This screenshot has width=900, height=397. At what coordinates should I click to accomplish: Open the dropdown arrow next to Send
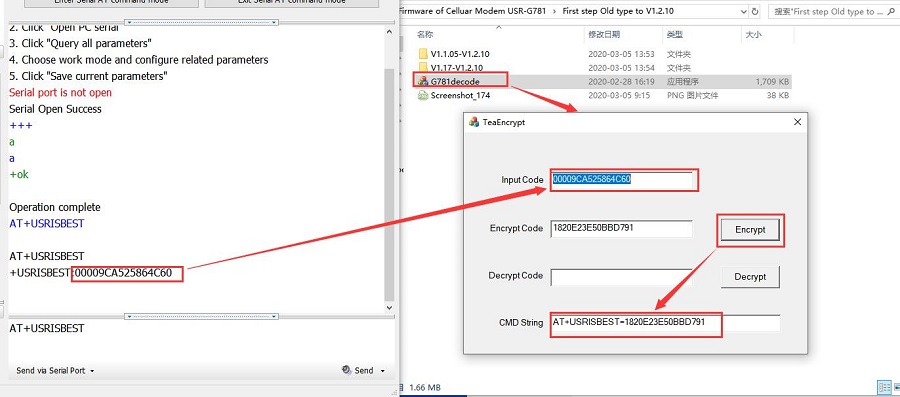(x=383, y=371)
